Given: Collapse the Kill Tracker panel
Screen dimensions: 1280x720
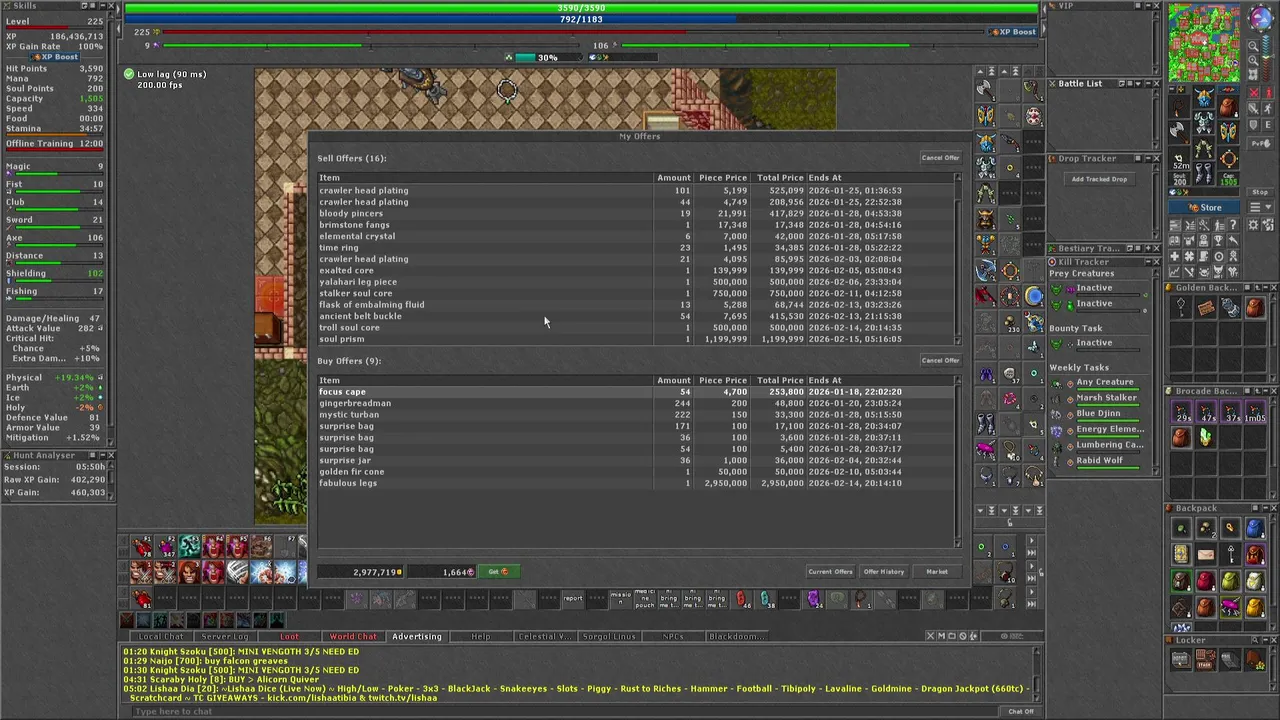Looking at the screenshot, I should coord(1147,262).
